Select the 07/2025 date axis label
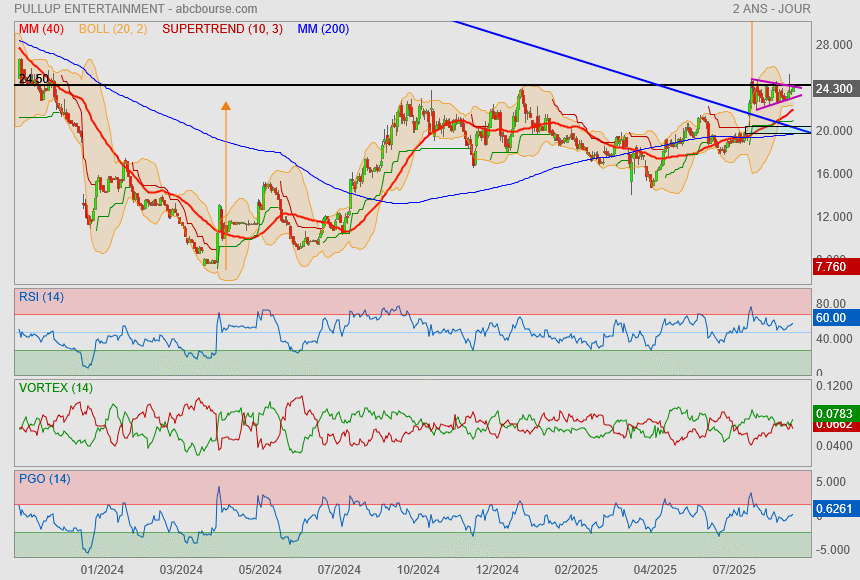The image size is (860, 580). click(x=734, y=569)
